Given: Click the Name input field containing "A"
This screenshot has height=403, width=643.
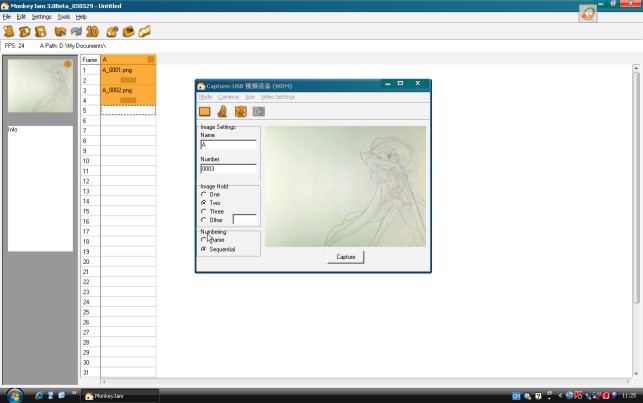Looking at the screenshot, I should (228, 145).
